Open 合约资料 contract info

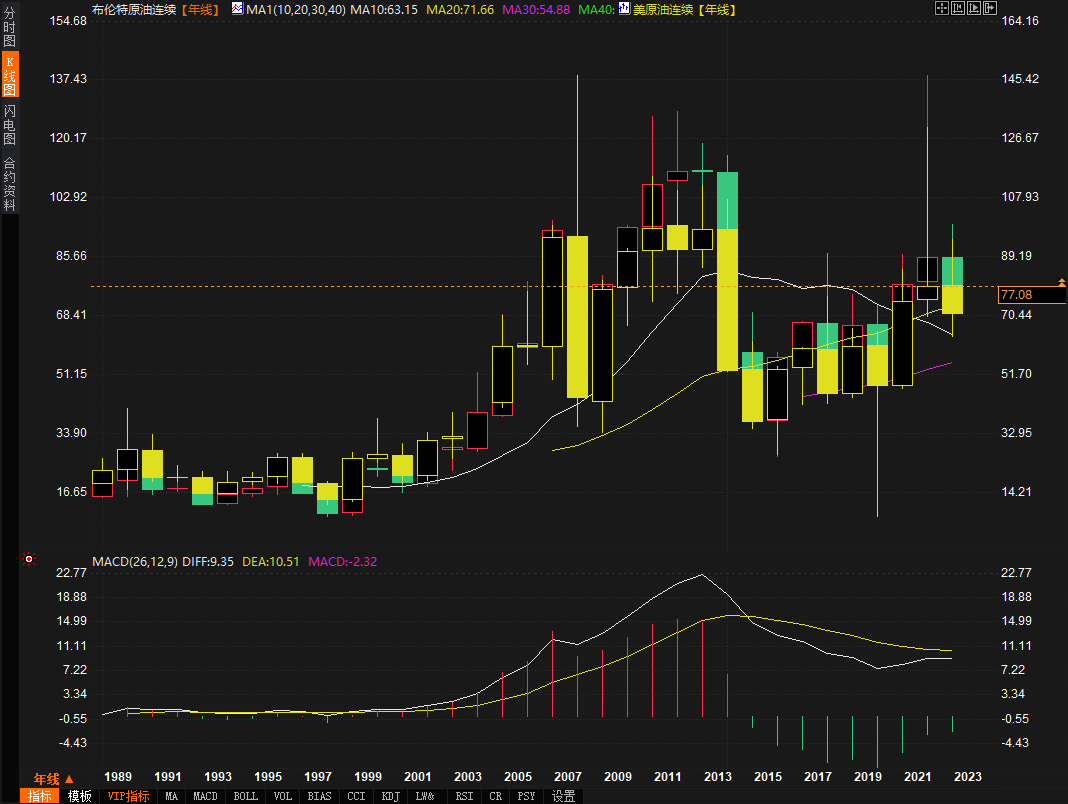(9, 183)
